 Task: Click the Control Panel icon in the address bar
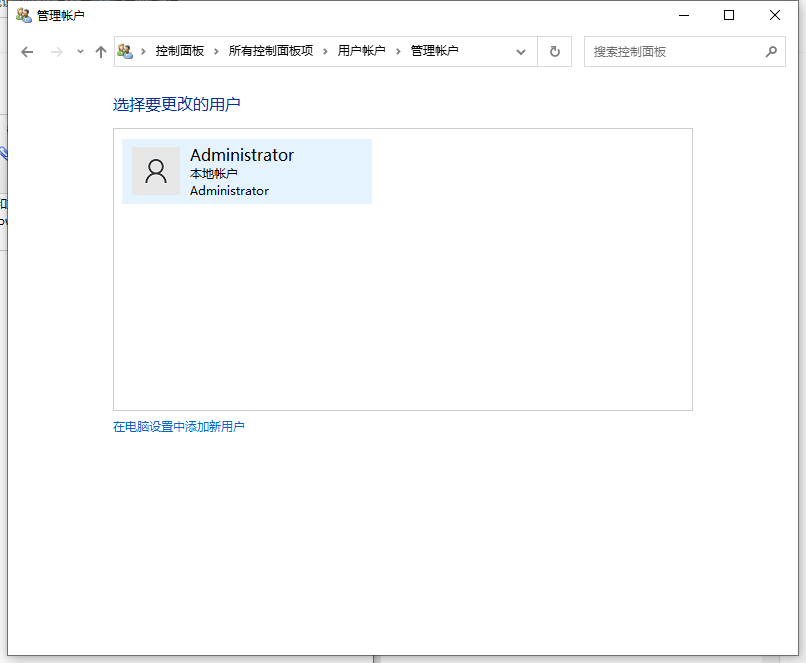pyautogui.click(x=124, y=51)
